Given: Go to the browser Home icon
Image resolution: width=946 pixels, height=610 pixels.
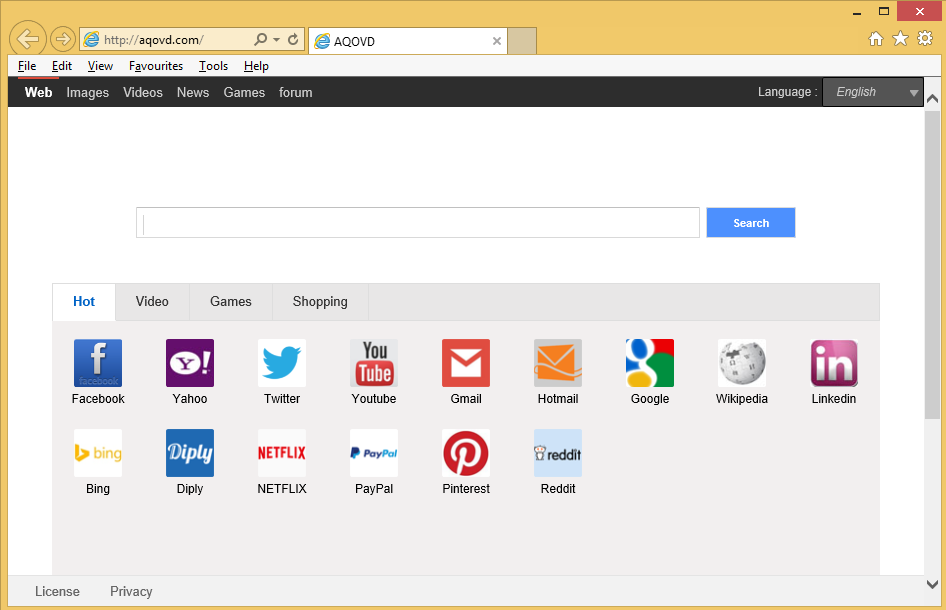Looking at the screenshot, I should 875,39.
